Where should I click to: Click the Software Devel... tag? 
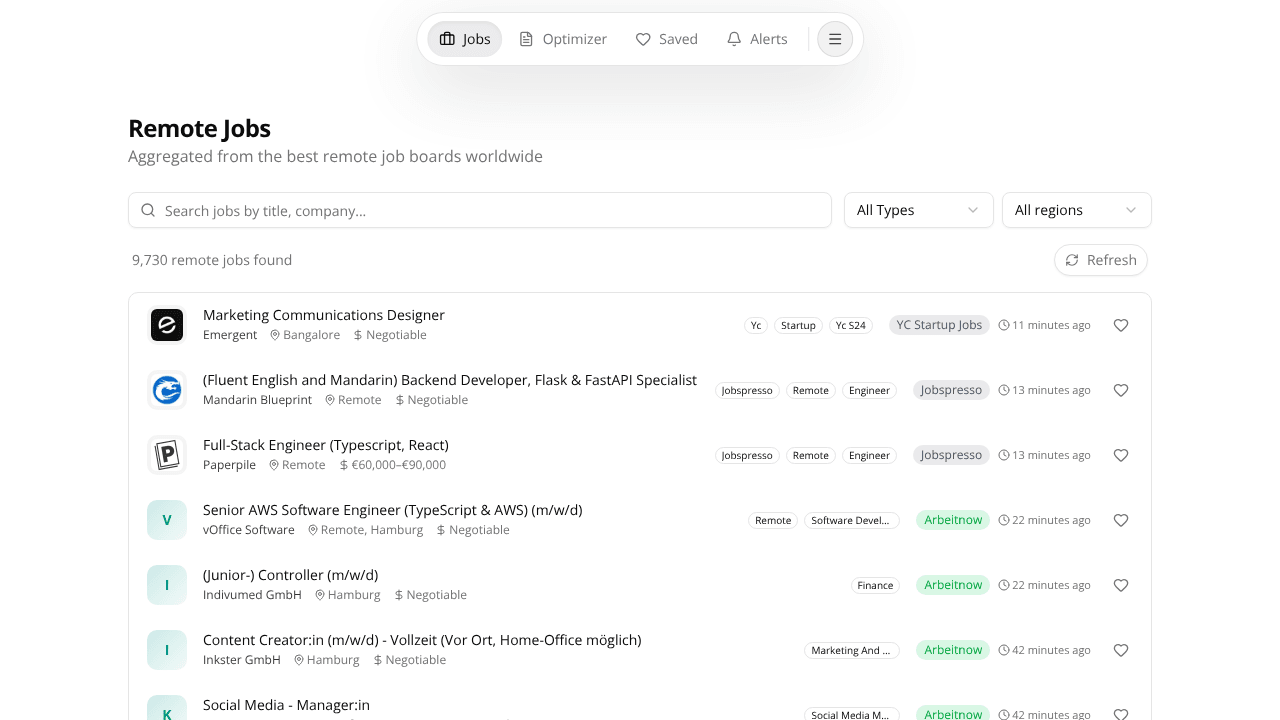point(852,520)
